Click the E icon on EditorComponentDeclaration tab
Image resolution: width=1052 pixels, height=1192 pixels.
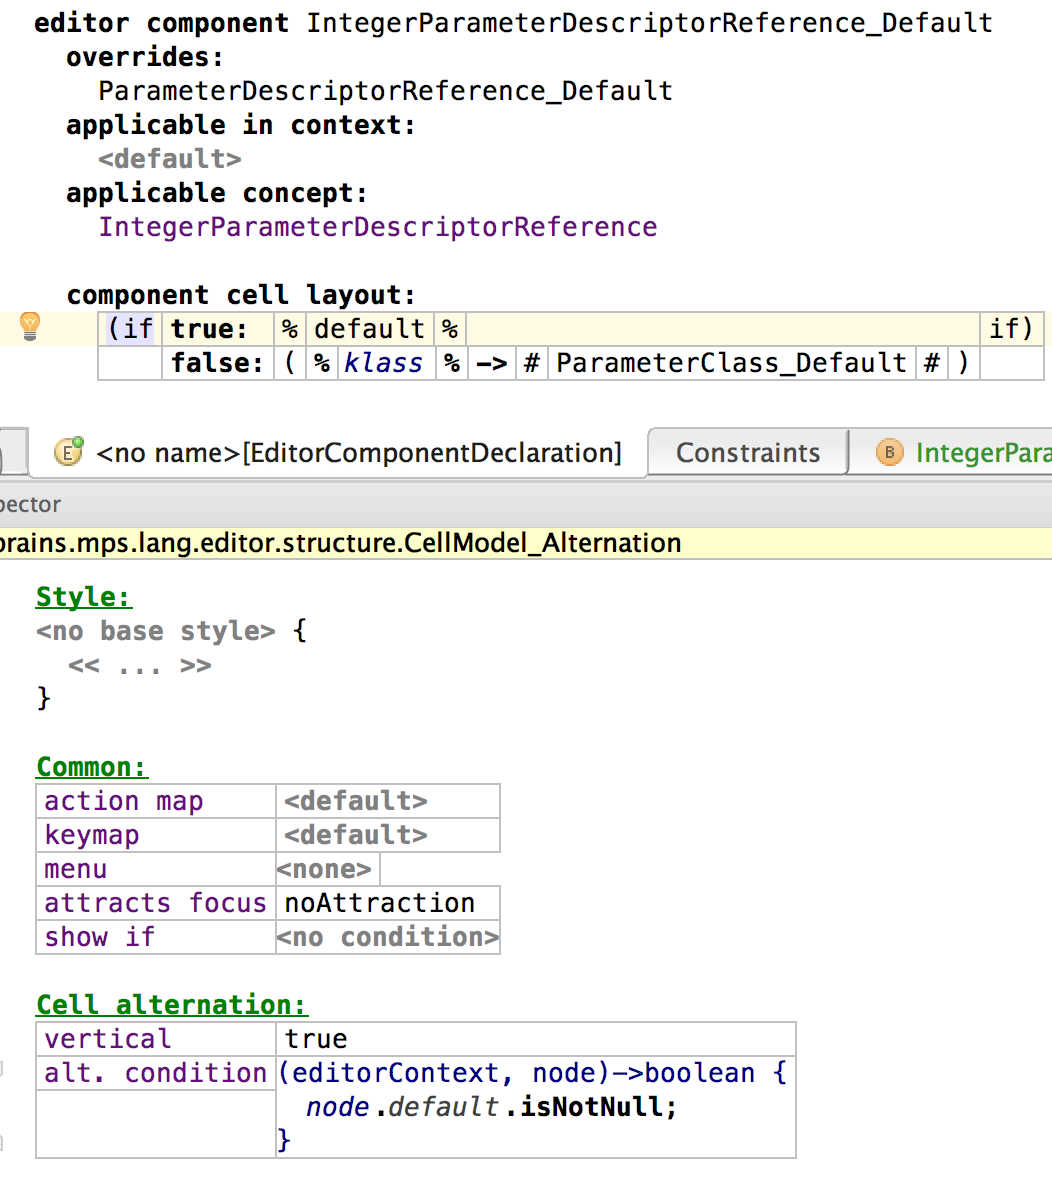[x=68, y=453]
